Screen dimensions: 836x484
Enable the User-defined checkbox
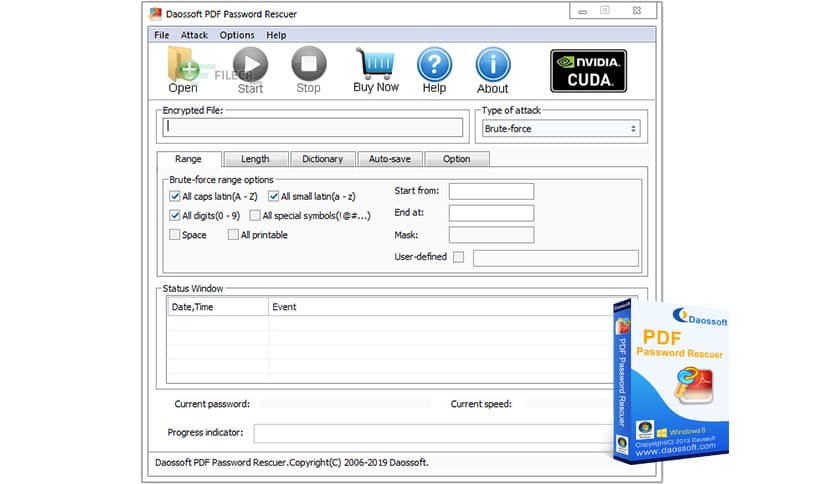[x=459, y=257]
